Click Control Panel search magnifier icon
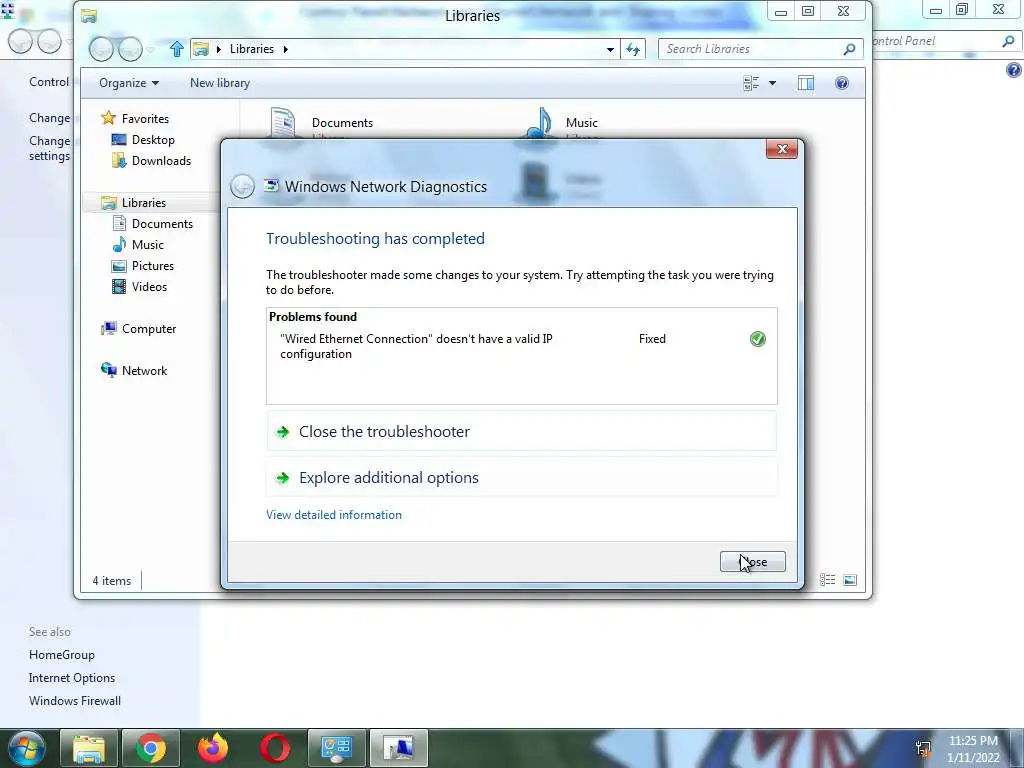The height and width of the screenshot is (768, 1024). 1008,41
